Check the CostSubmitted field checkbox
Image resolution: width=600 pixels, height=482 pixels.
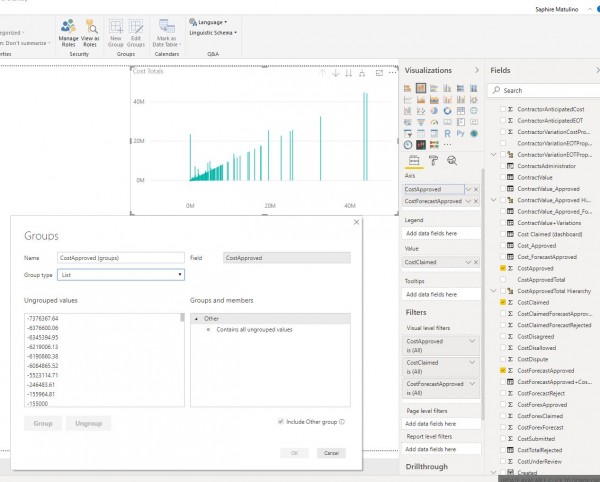coord(503,438)
